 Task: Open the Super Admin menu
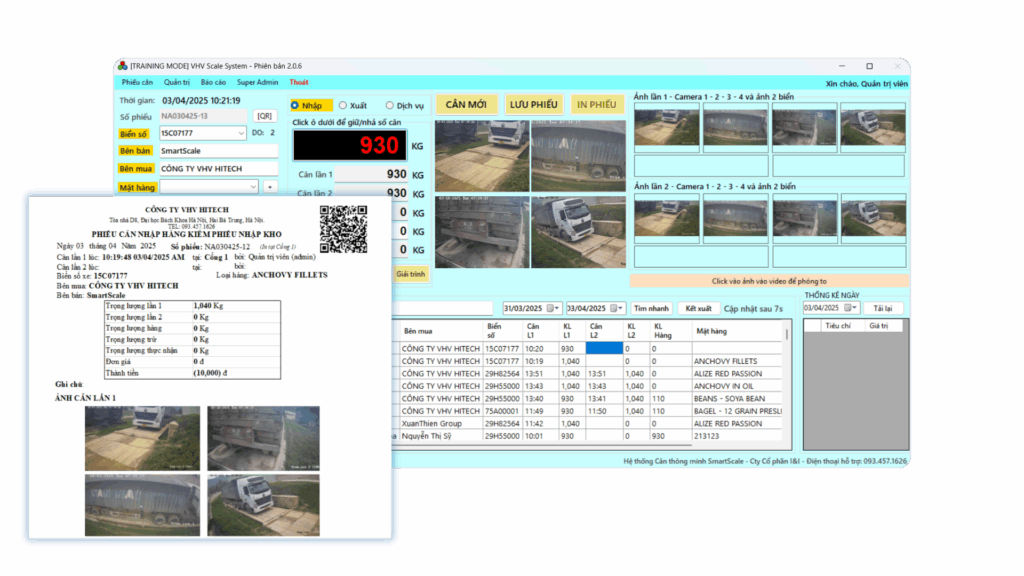click(x=257, y=82)
